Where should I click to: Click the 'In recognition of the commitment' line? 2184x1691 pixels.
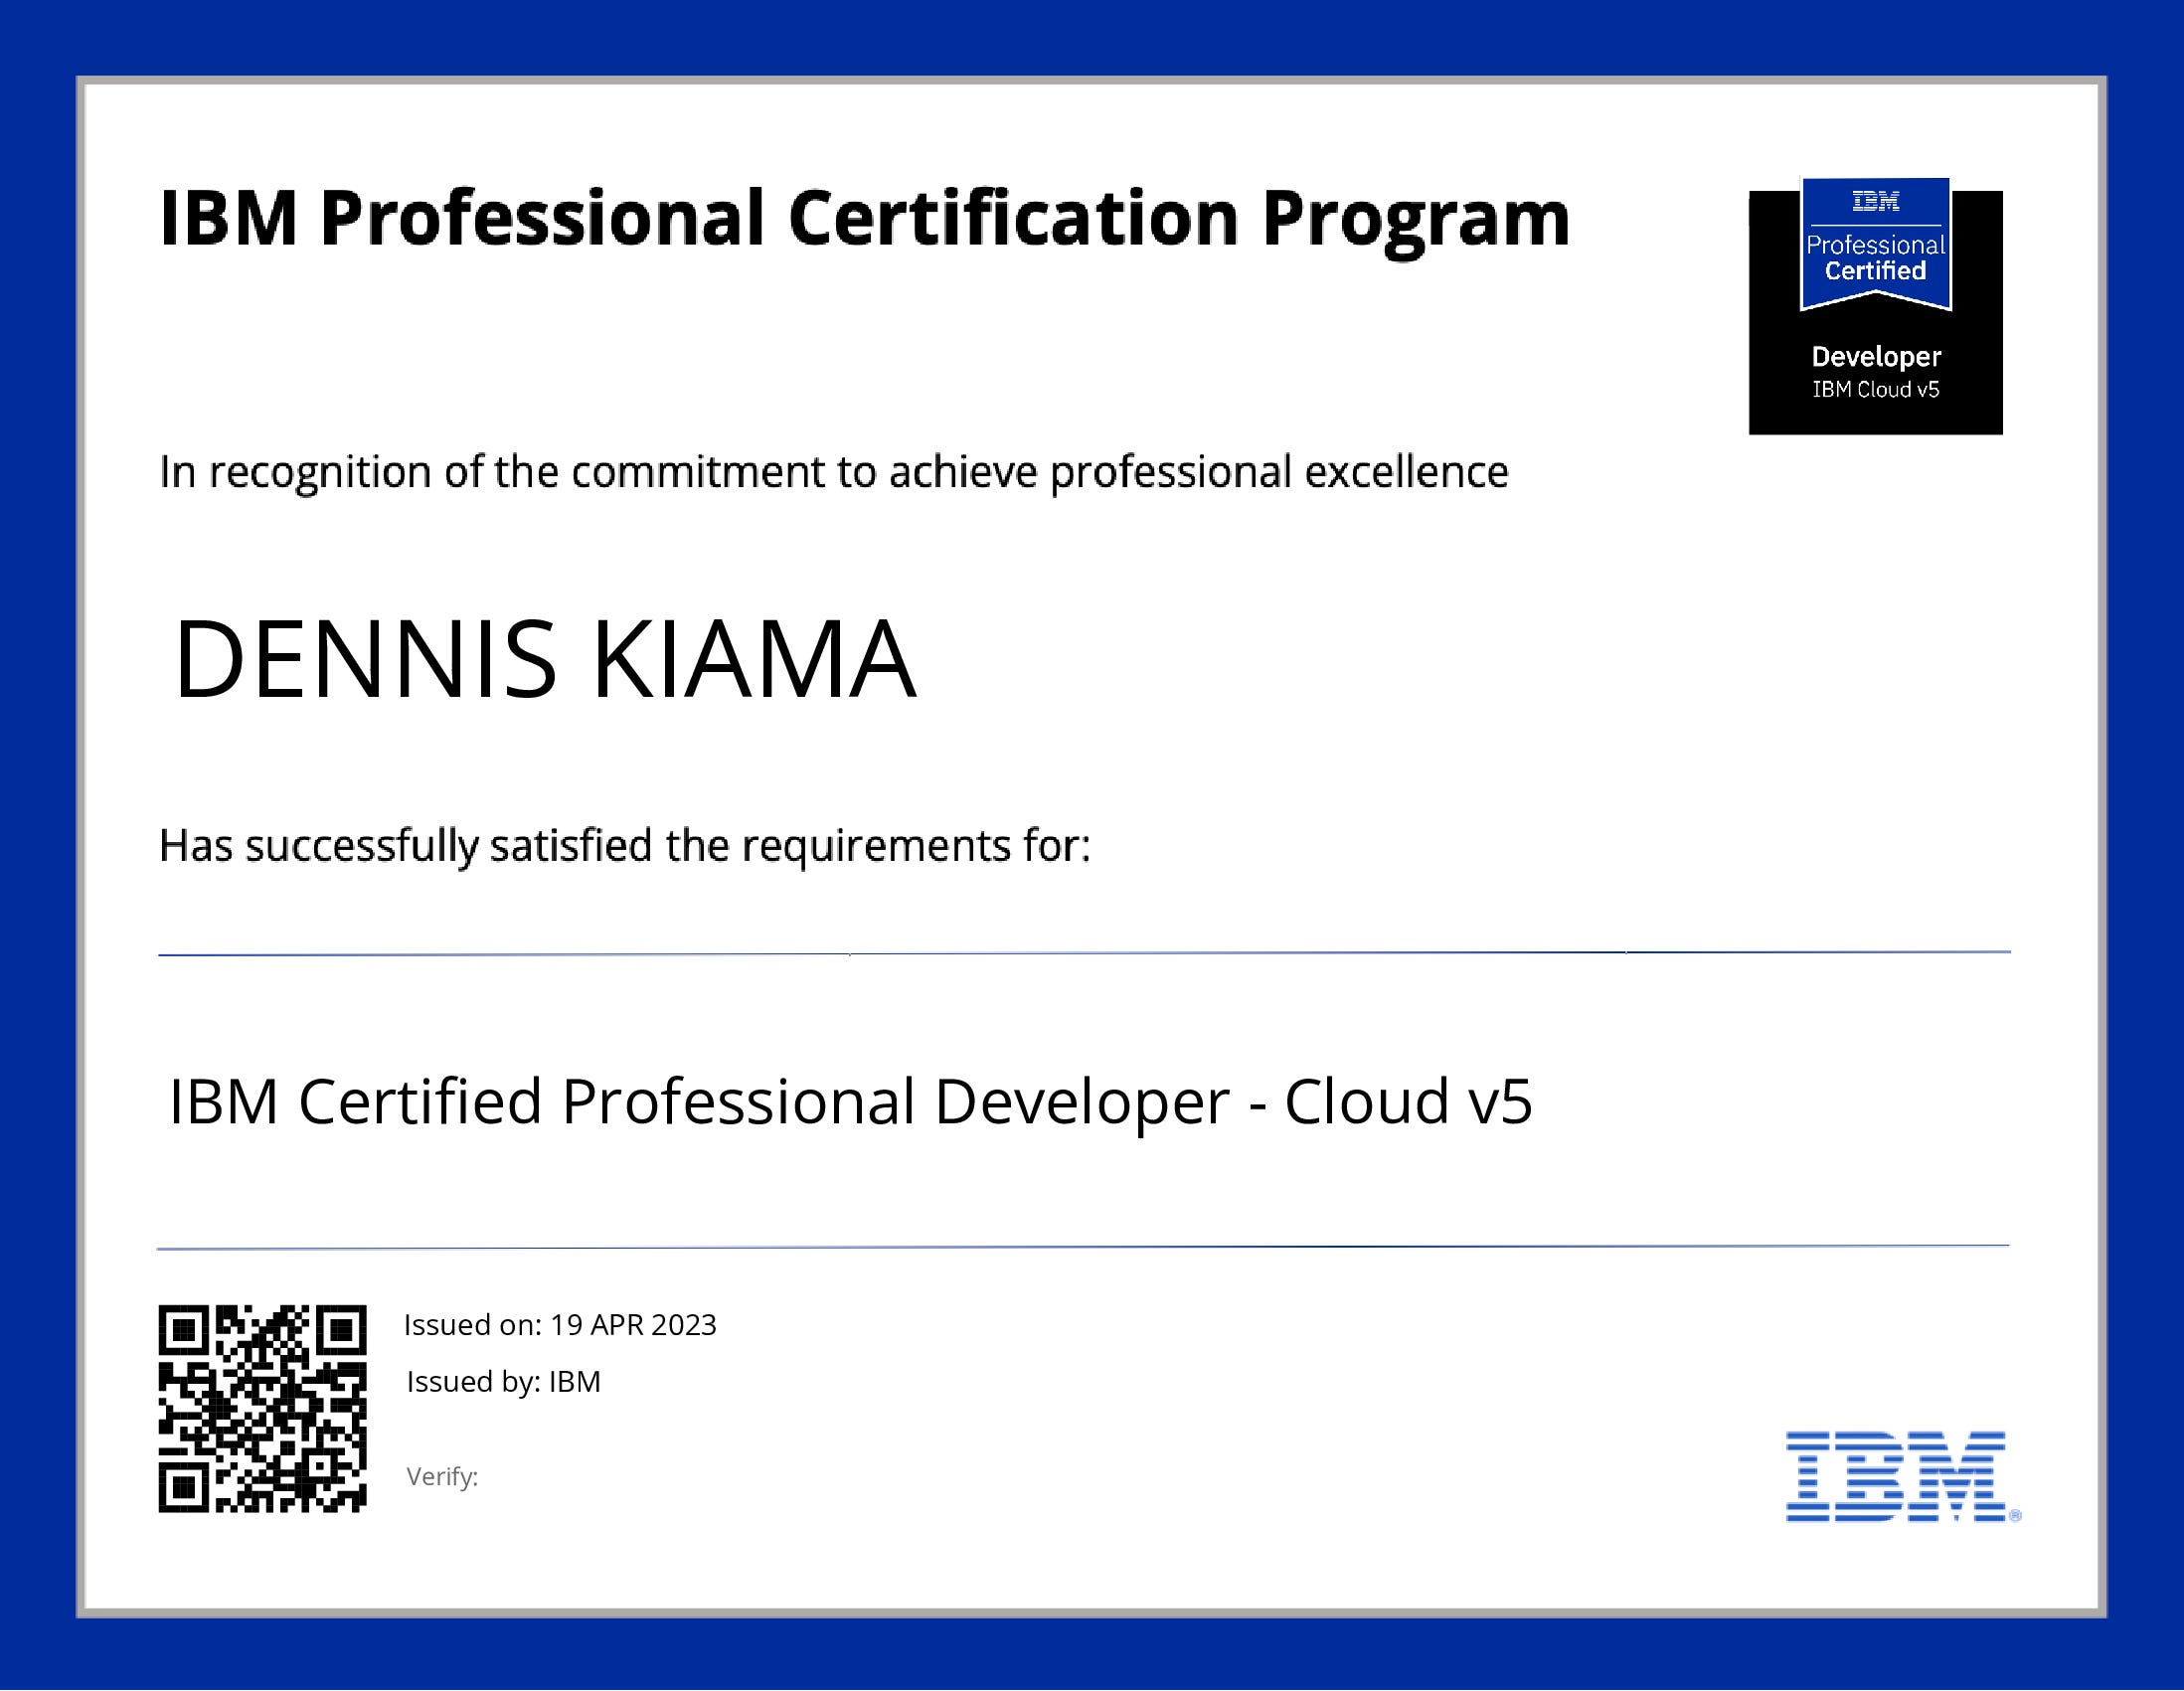point(833,472)
